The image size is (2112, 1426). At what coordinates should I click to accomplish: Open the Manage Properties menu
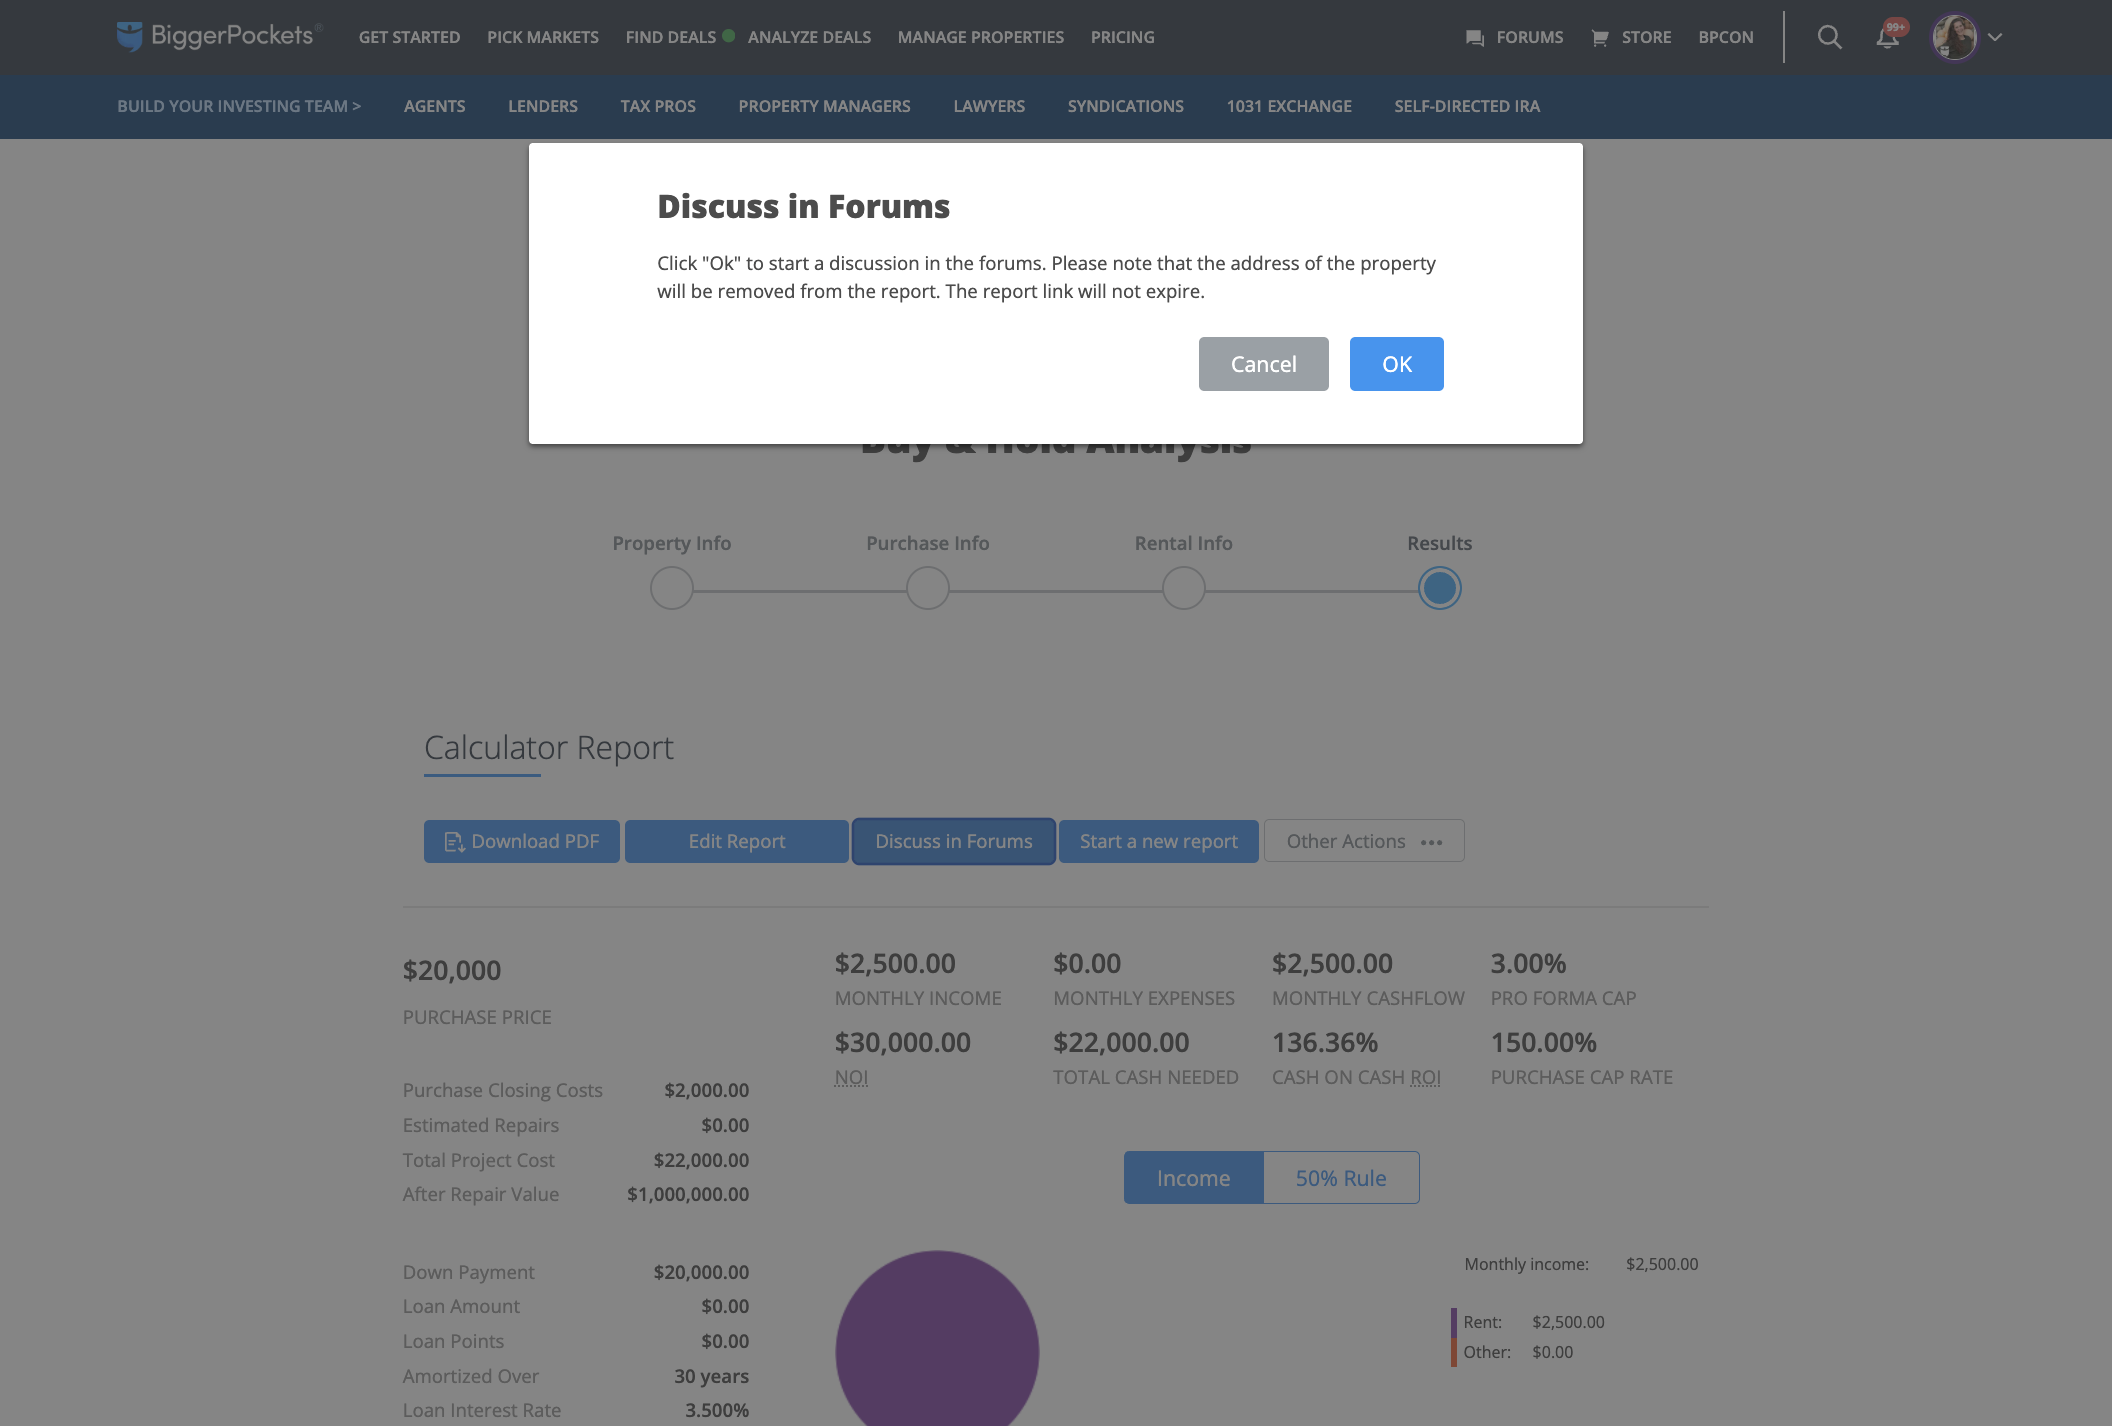pyautogui.click(x=981, y=37)
